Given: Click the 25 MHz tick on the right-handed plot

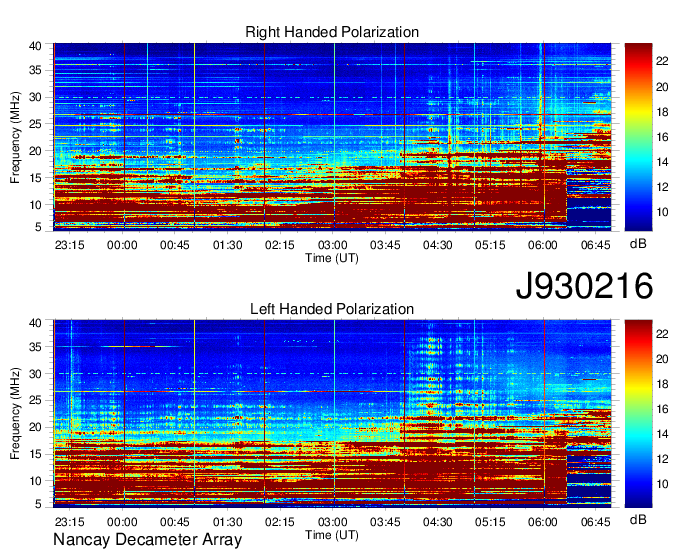Looking at the screenshot, I should [35, 124].
